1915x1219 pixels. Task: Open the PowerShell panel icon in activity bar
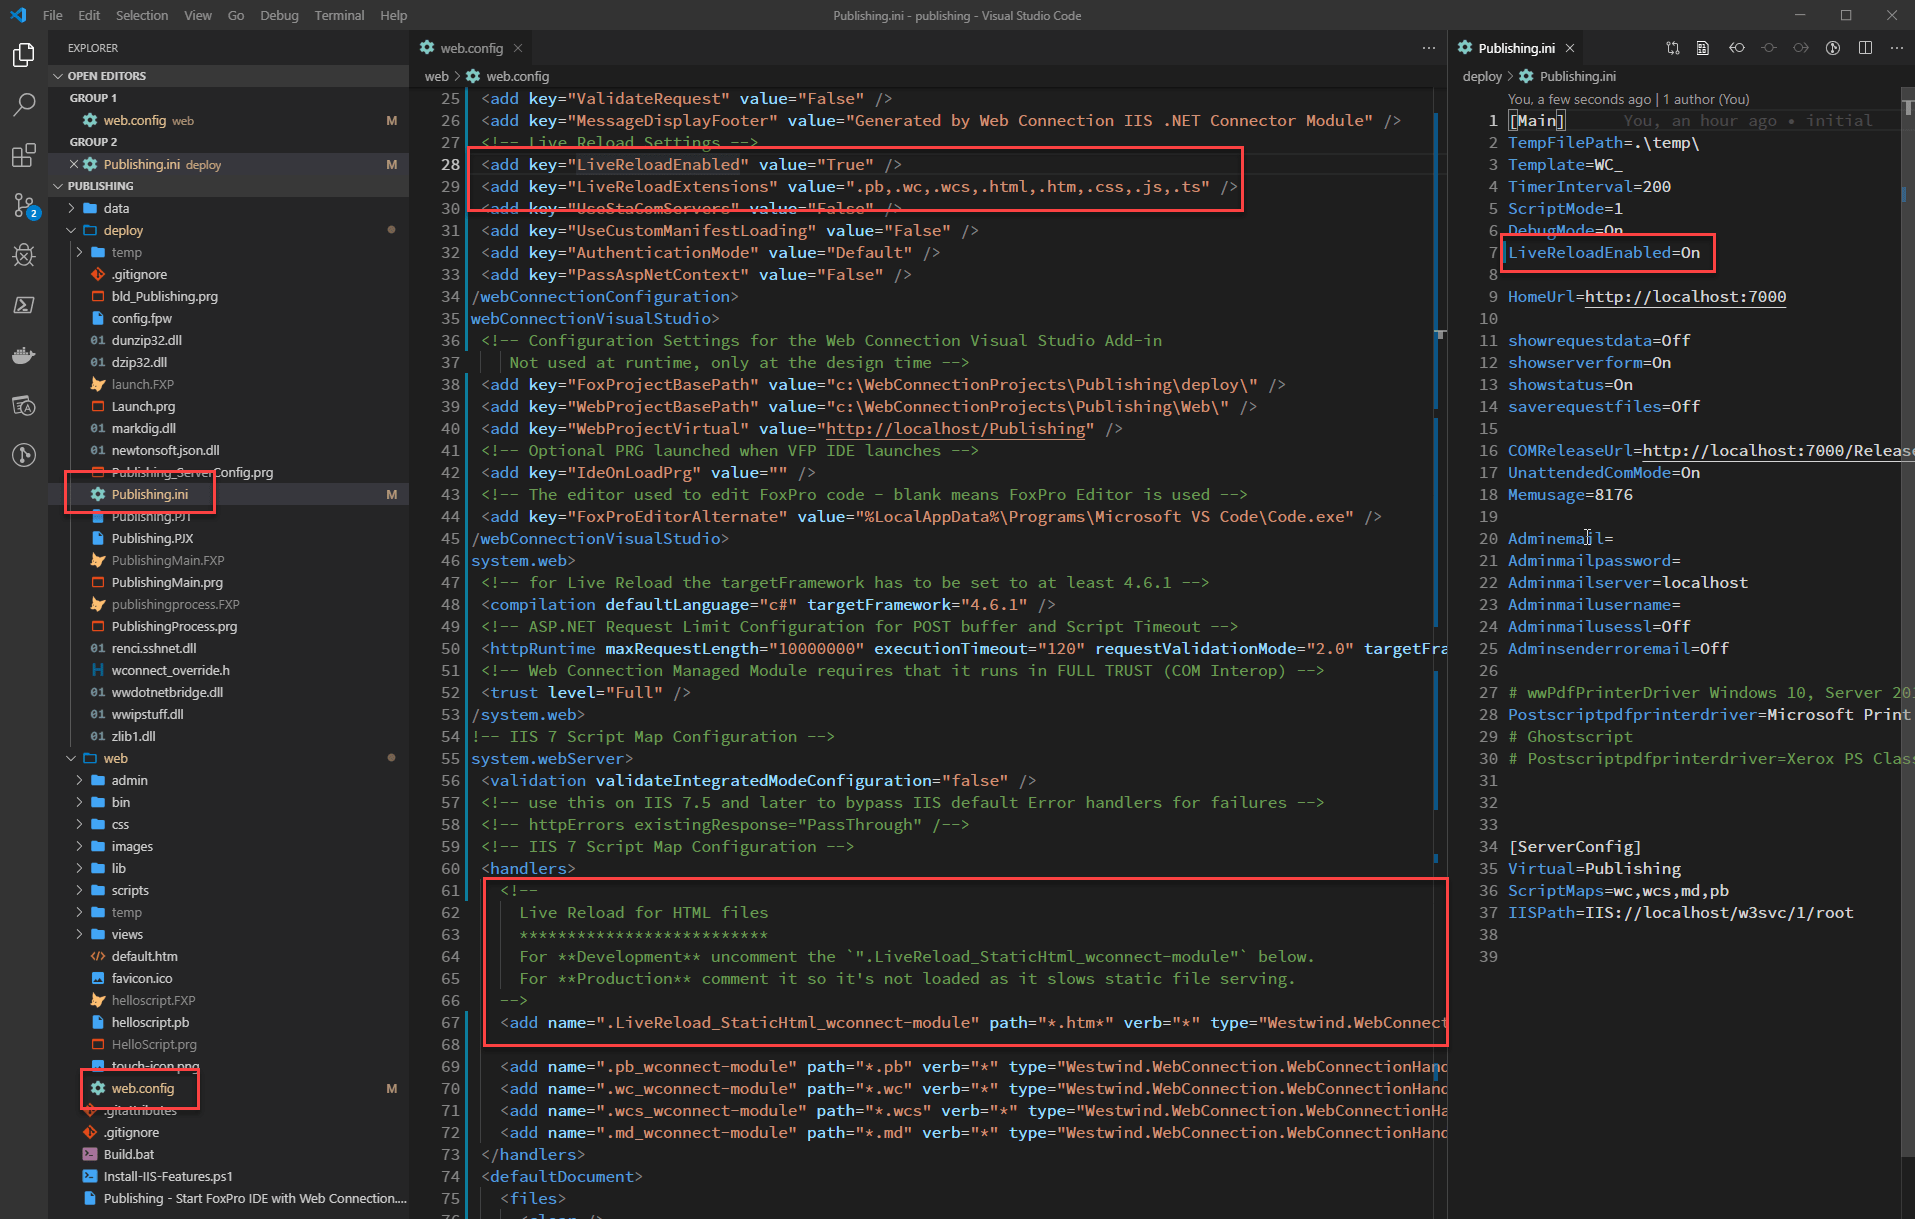pyautogui.click(x=24, y=305)
